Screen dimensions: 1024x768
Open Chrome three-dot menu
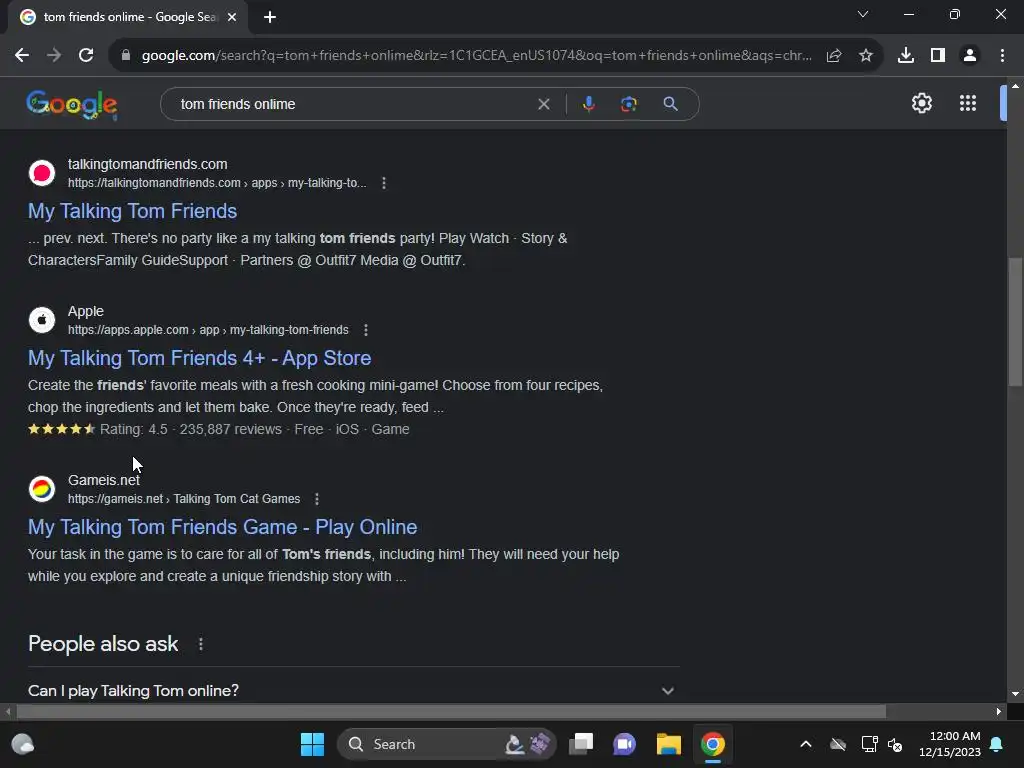1002,56
